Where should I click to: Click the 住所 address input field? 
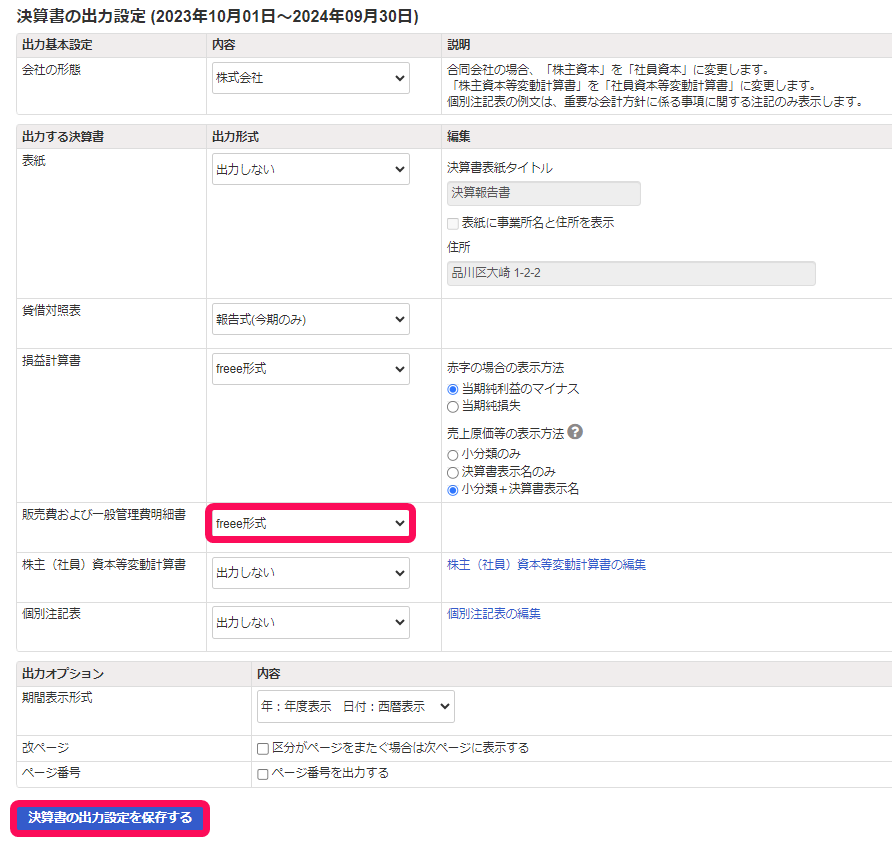[631, 273]
